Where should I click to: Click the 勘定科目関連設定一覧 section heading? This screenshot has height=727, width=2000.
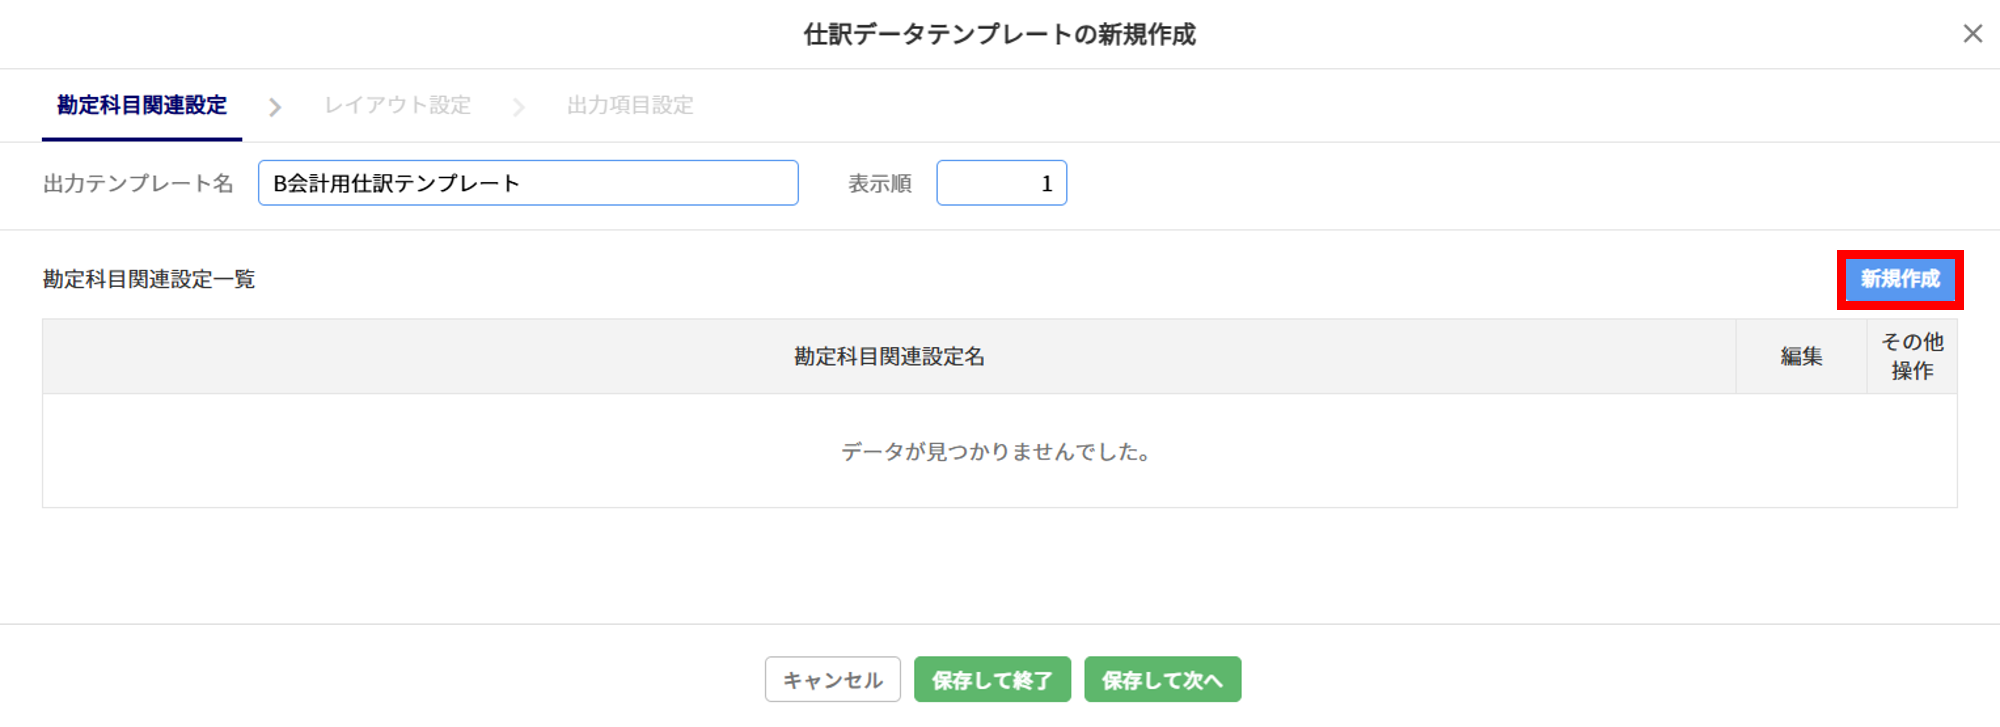[149, 280]
